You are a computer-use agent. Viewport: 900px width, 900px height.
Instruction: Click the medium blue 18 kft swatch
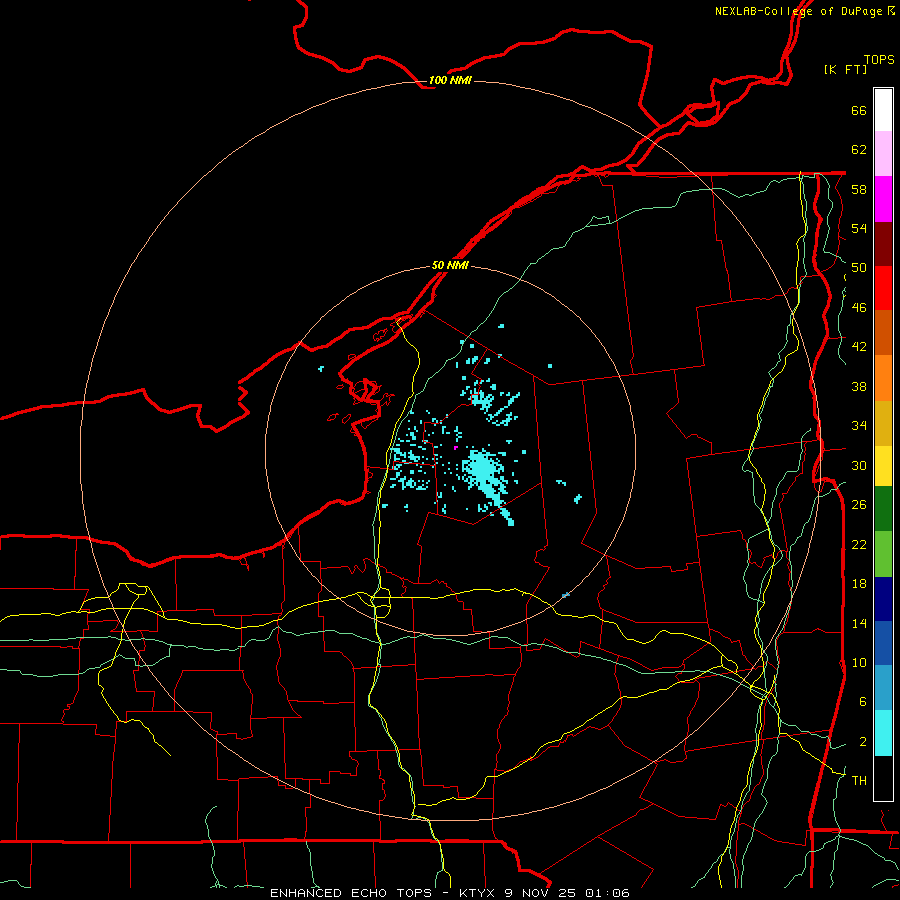[x=883, y=643]
